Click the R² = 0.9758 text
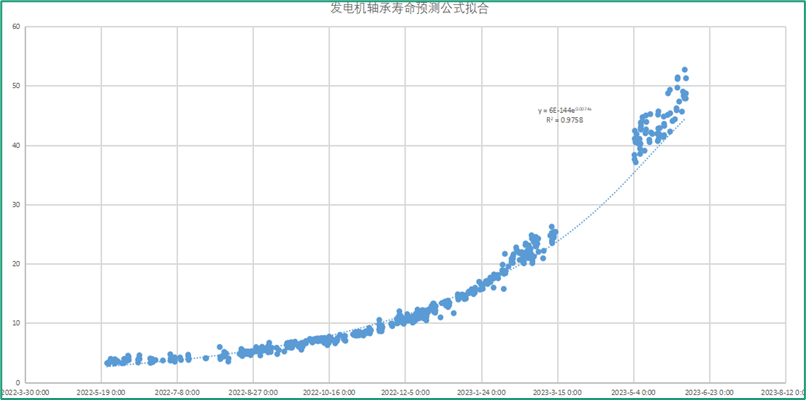806x400 pixels. point(564,120)
